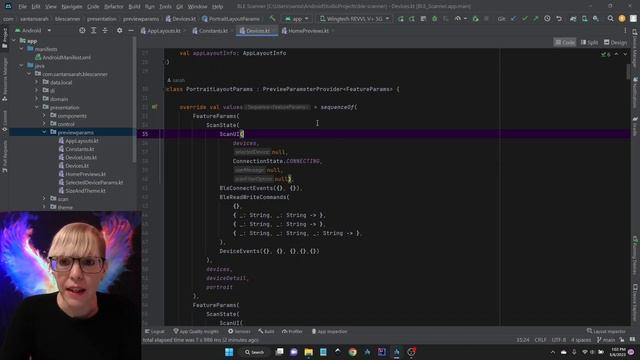The image size is (640, 360).
Task: Open the git history clock icon
Action: pos(547,19)
